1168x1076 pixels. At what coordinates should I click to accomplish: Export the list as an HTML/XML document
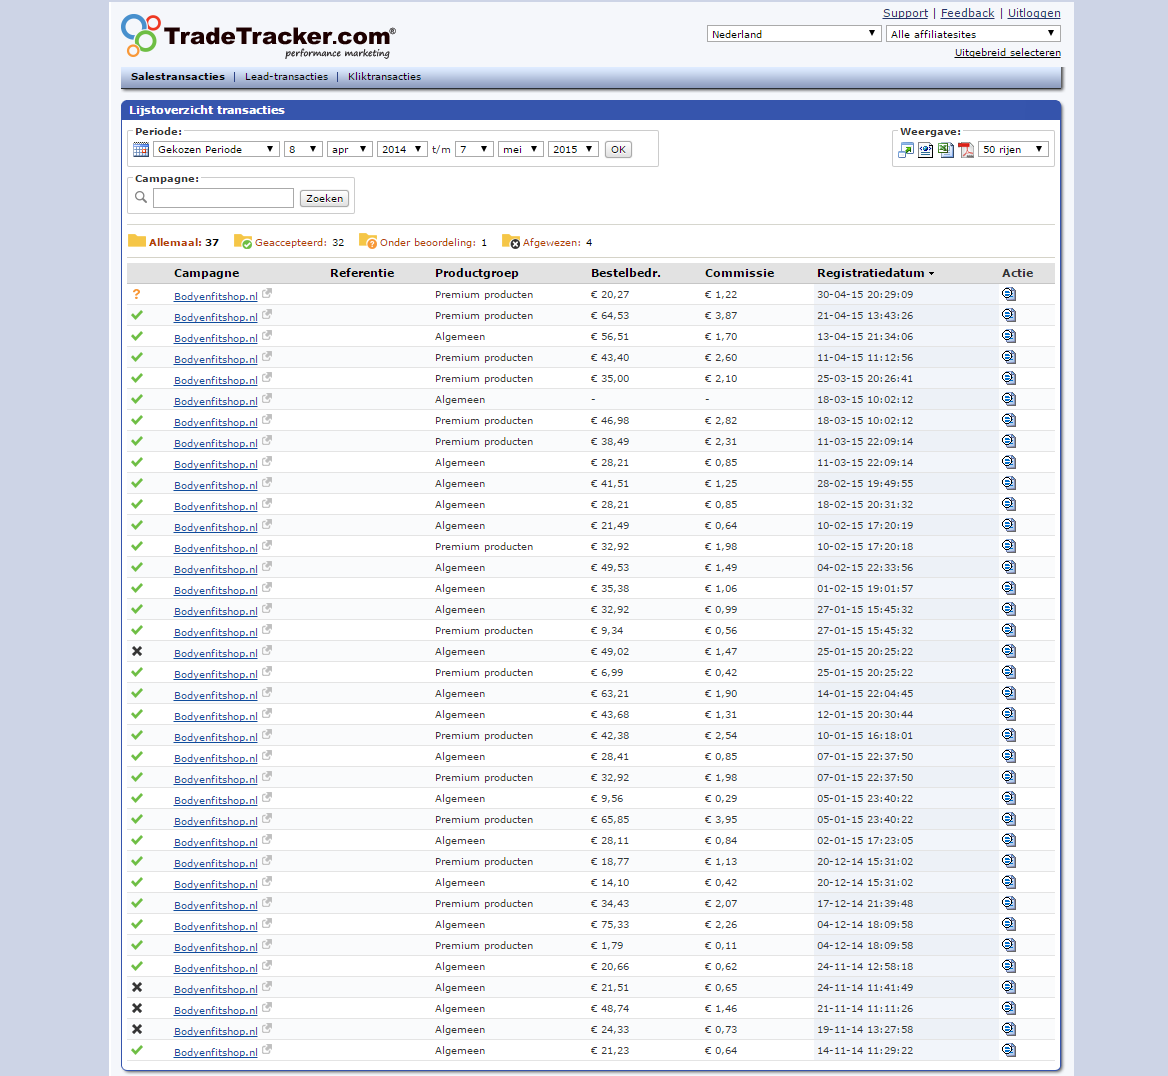925,150
